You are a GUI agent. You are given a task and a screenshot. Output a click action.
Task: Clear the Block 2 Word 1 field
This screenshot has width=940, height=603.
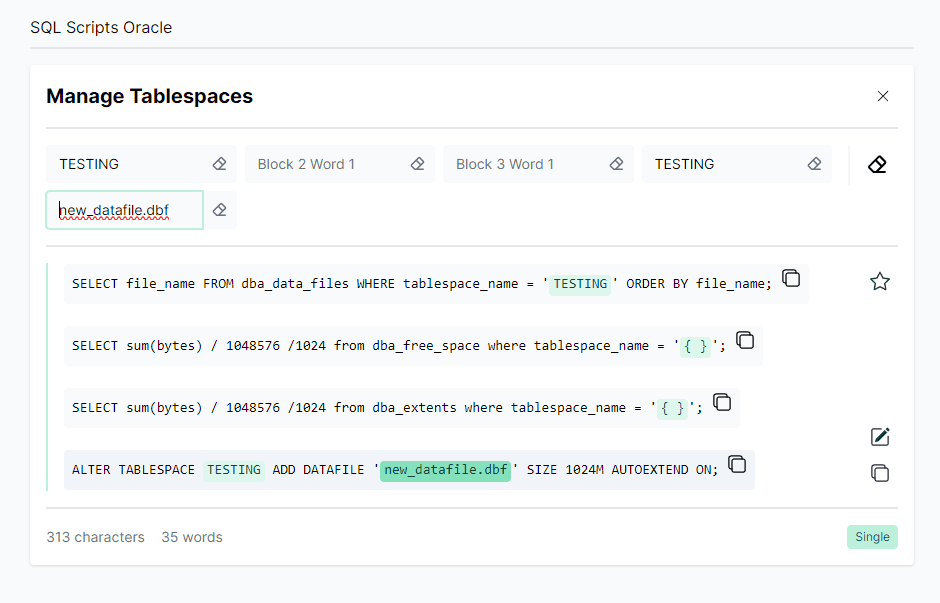click(418, 164)
